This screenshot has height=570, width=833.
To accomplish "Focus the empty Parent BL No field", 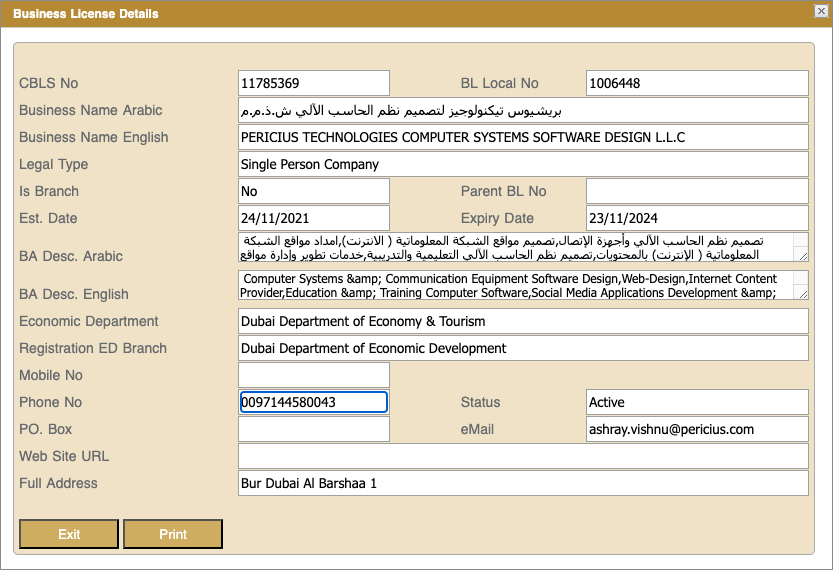I will click(696, 191).
